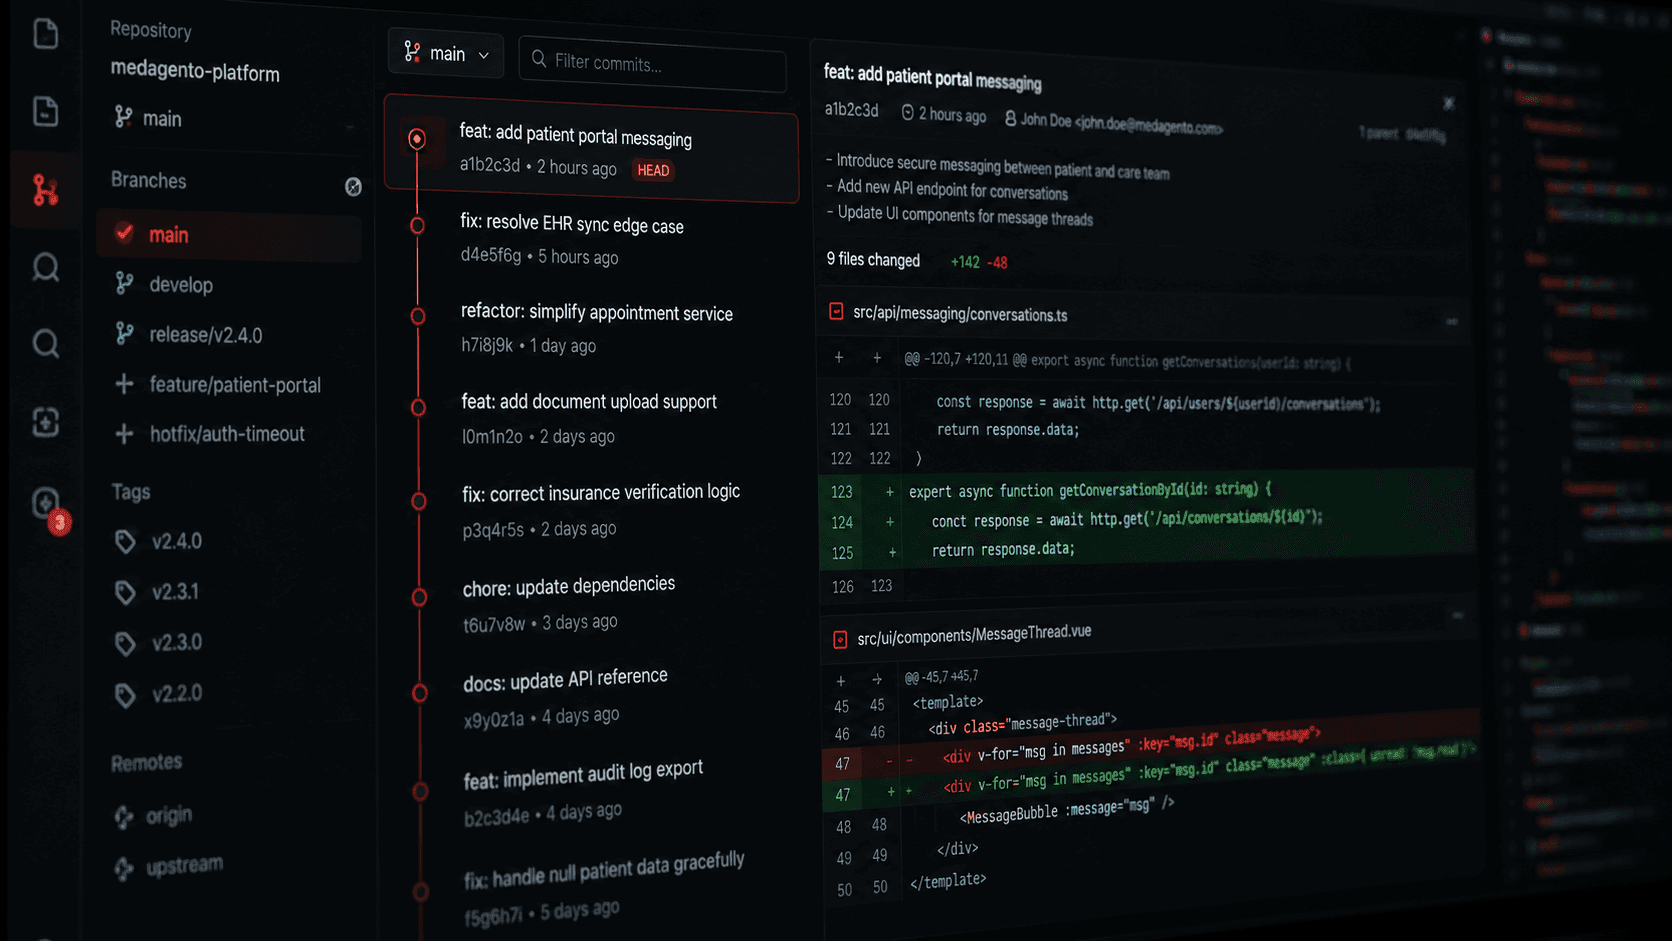Expand context above line 45 hunk
Image resolution: width=1672 pixels, height=941 pixels.
point(841,681)
